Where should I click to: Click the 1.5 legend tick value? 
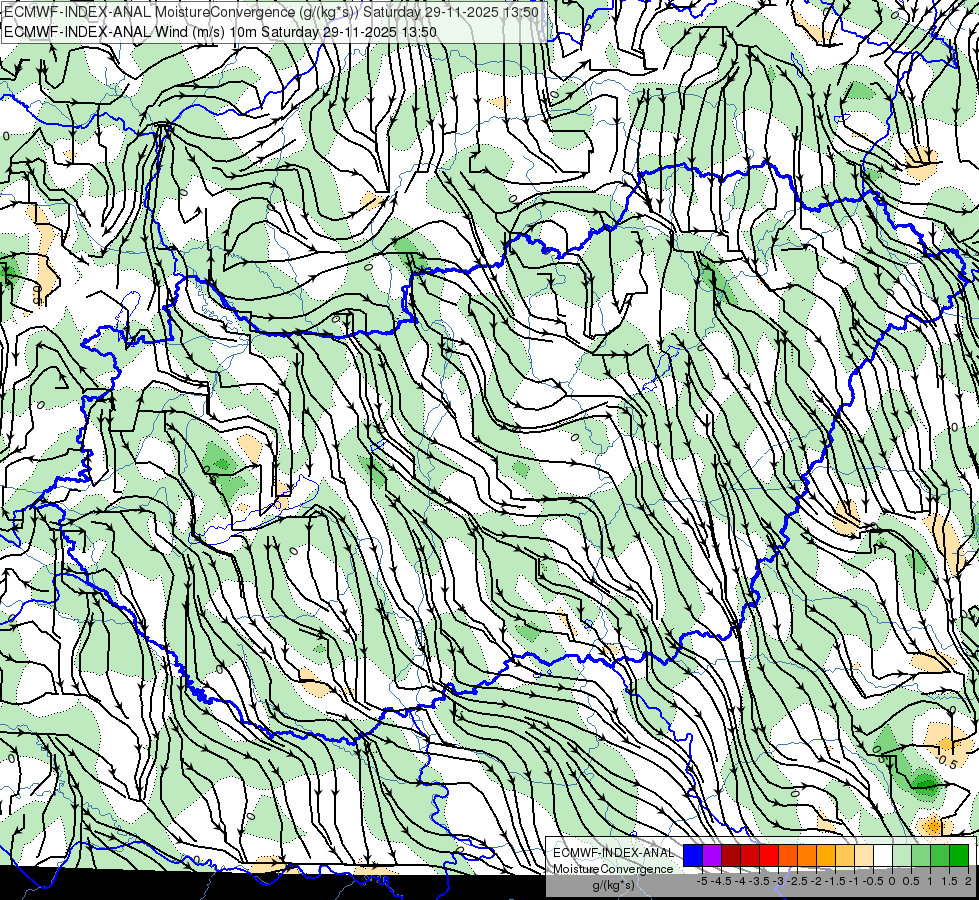pyautogui.click(x=949, y=881)
